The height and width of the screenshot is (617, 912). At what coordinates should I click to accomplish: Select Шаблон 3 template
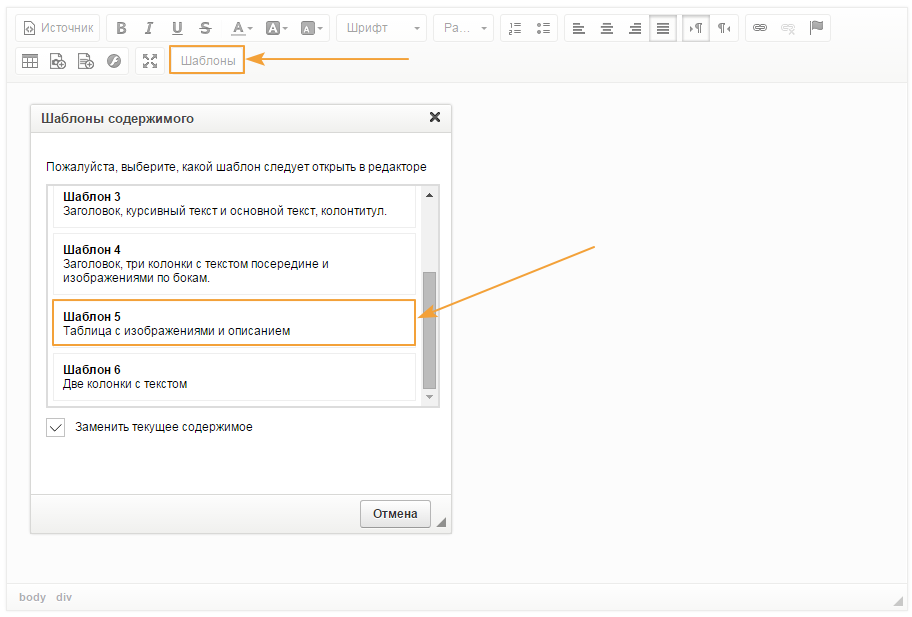(234, 206)
